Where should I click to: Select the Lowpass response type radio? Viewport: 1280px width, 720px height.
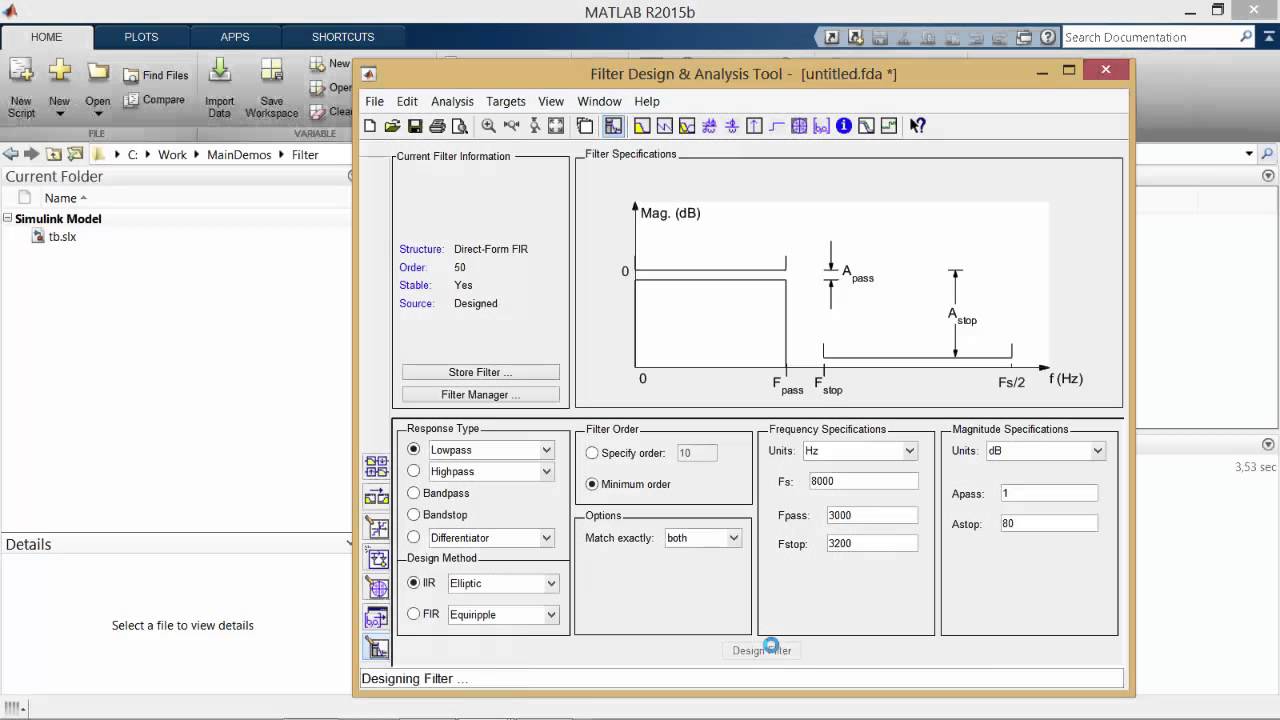414,450
